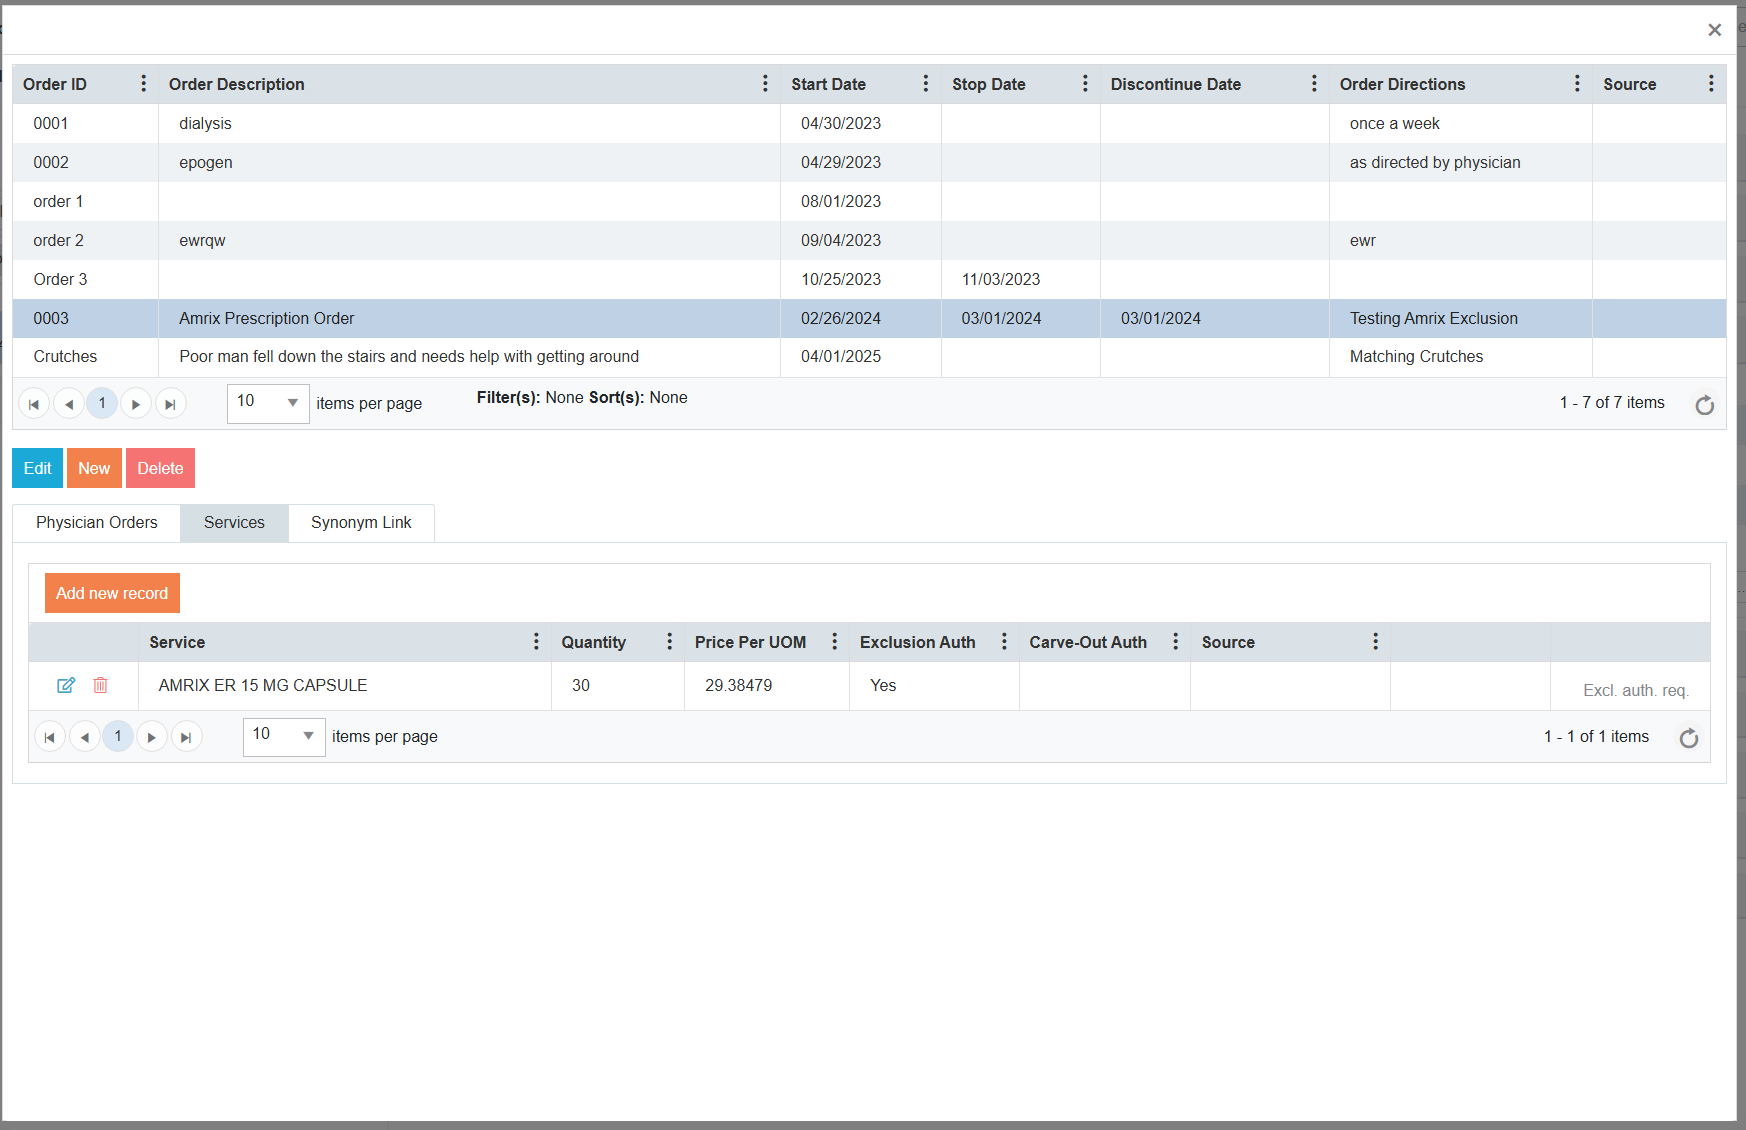Open services grid Source column menu
The width and height of the screenshot is (1746, 1130).
point(1376,642)
